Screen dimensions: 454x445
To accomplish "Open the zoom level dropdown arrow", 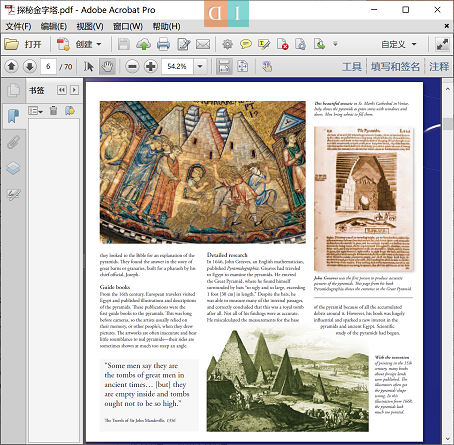I will click(200, 66).
